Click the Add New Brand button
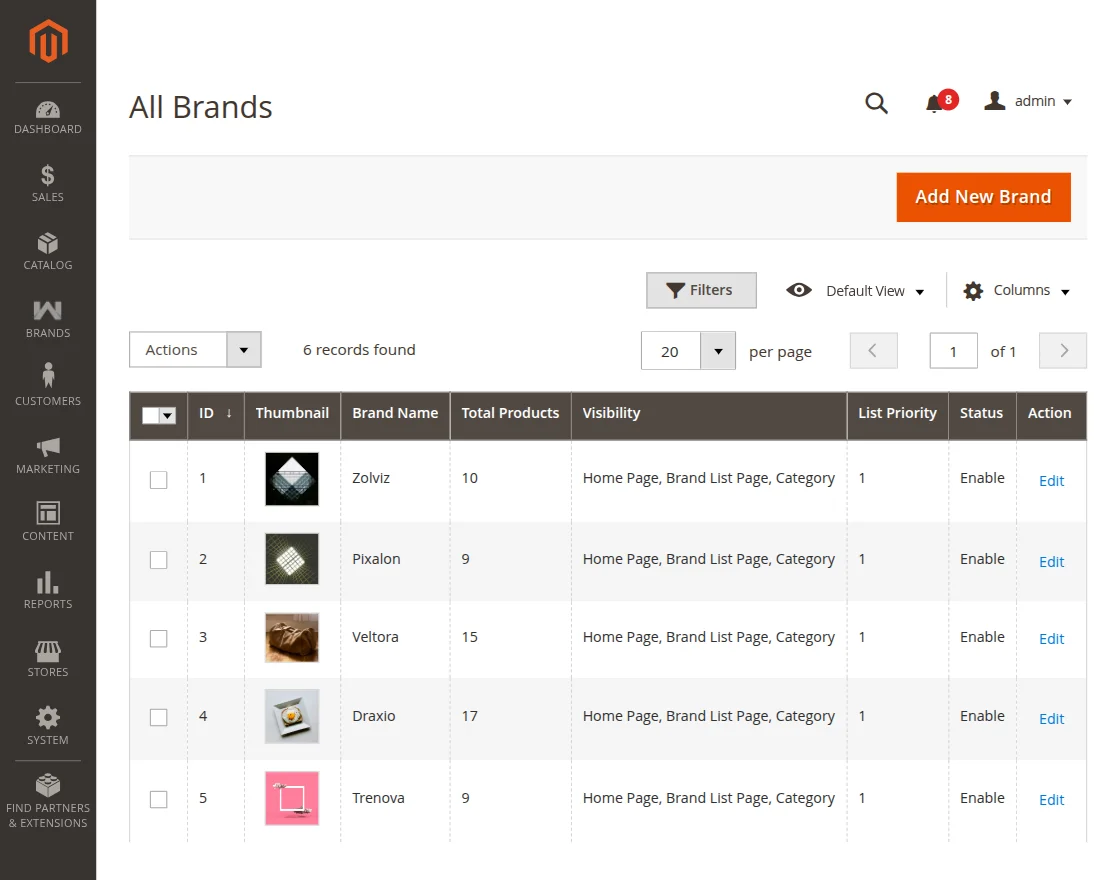The width and height of the screenshot is (1120, 880). 984,197
